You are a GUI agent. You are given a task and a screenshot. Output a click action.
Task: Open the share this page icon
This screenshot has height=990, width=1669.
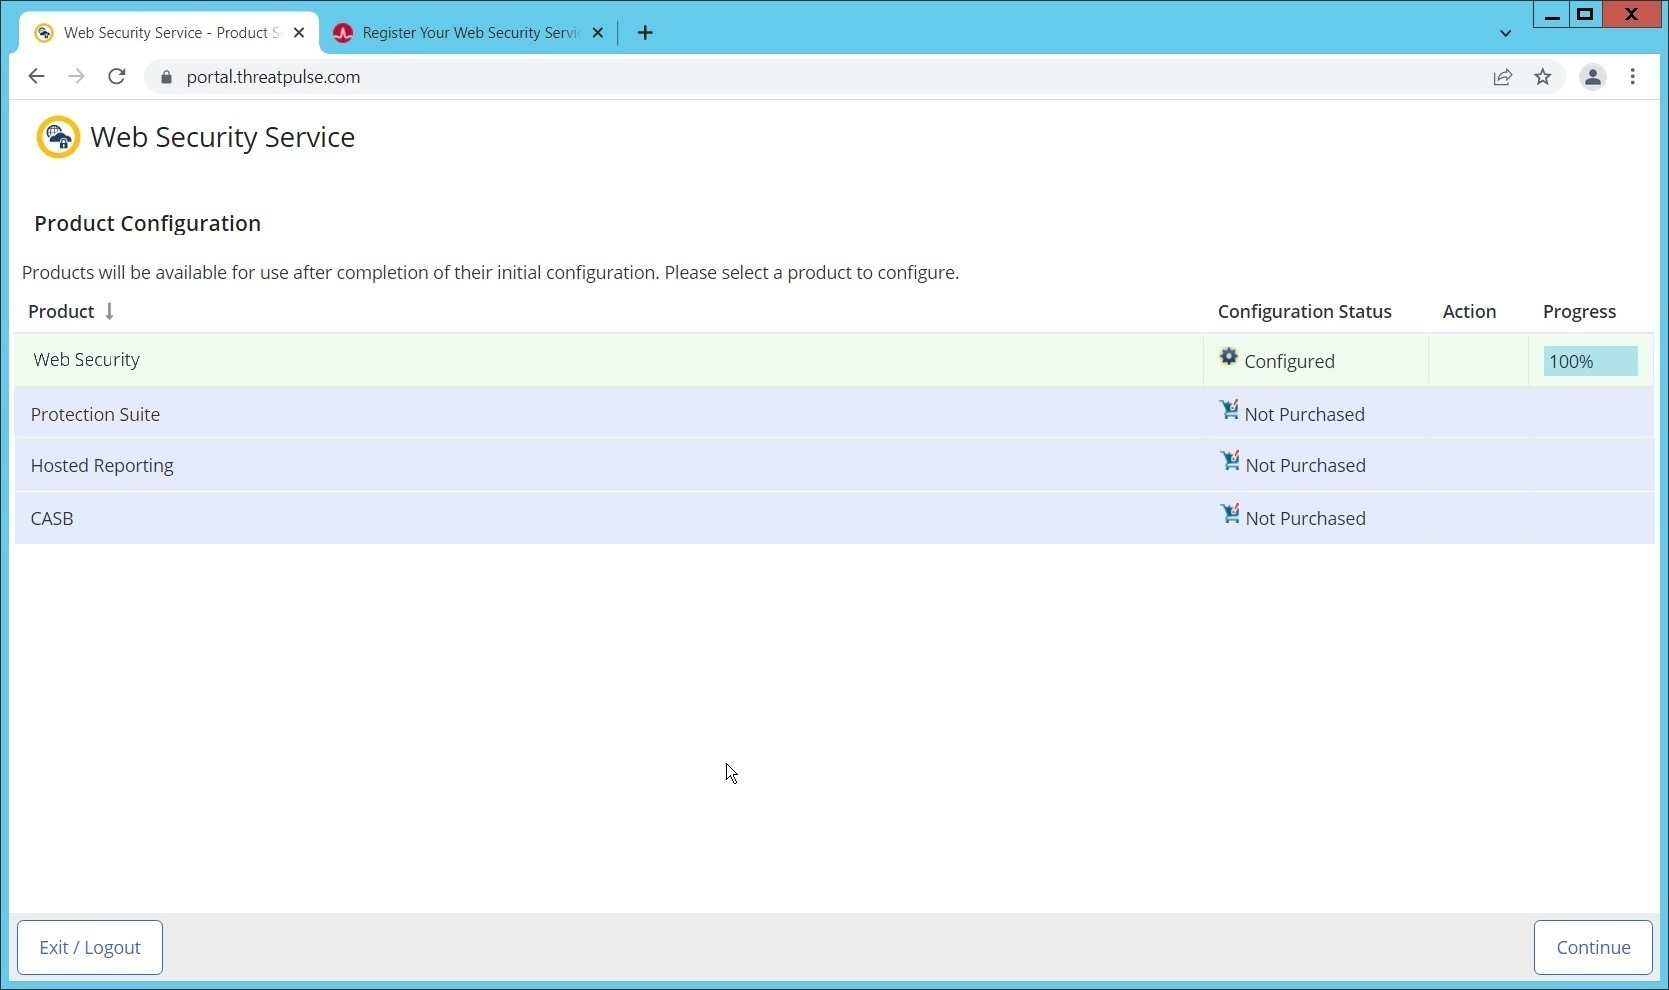[x=1502, y=77]
